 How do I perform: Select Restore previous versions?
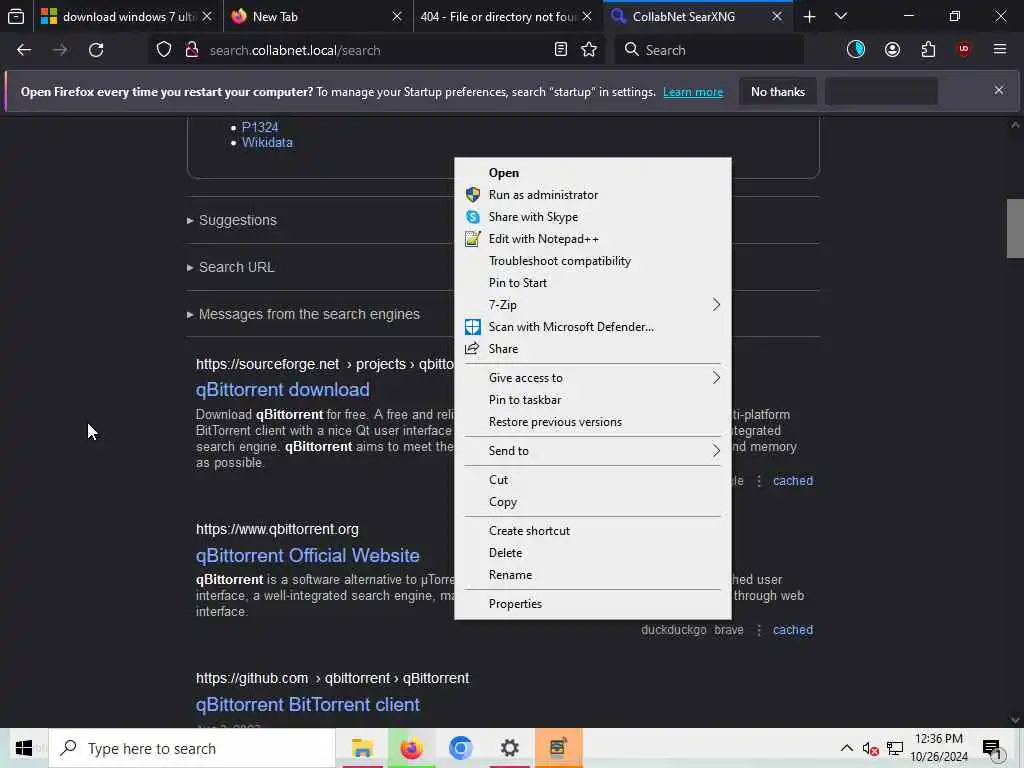coord(593,422)
